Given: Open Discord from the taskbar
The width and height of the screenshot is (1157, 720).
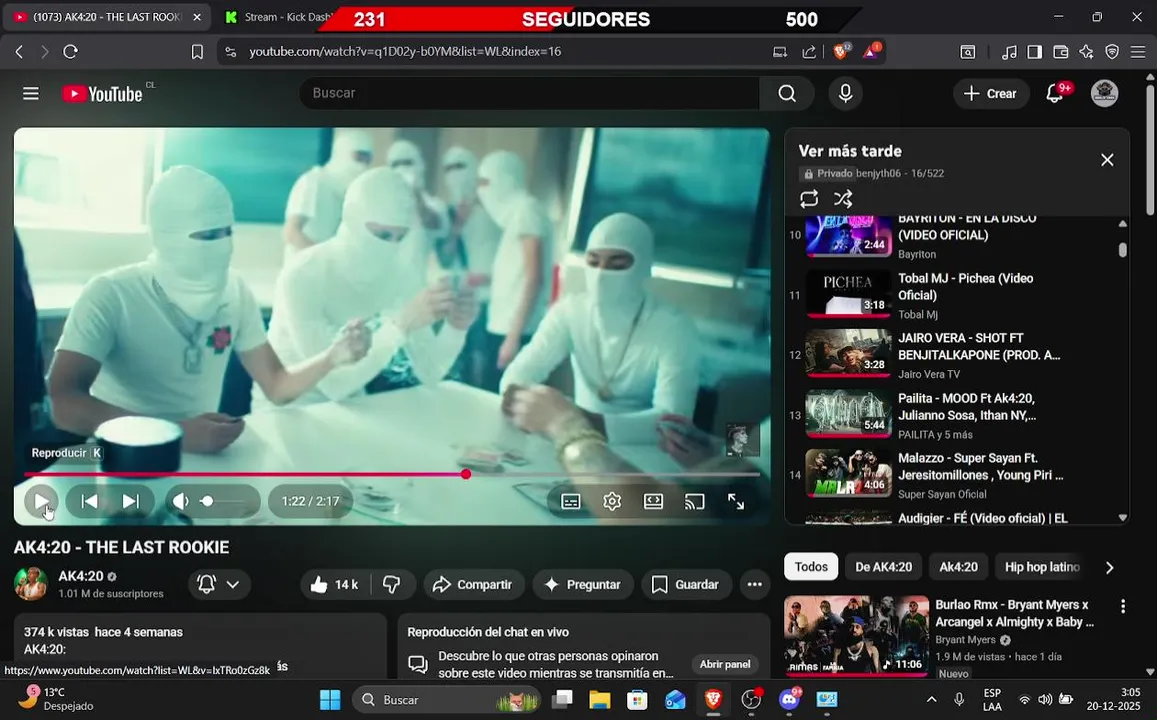Looking at the screenshot, I should pos(789,698).
